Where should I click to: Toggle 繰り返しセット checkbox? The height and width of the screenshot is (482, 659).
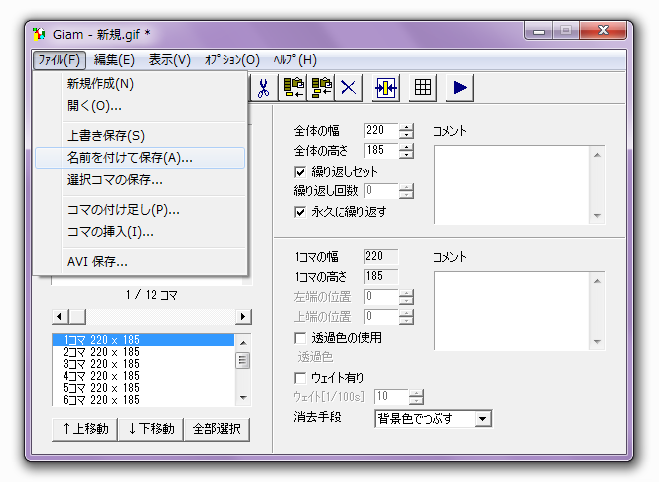(300, 172)
